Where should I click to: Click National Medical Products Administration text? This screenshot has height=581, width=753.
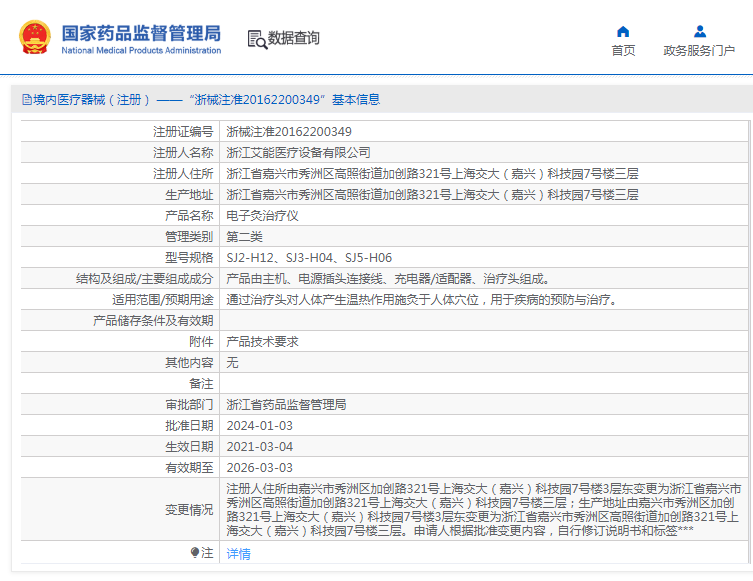coord(141,50)
